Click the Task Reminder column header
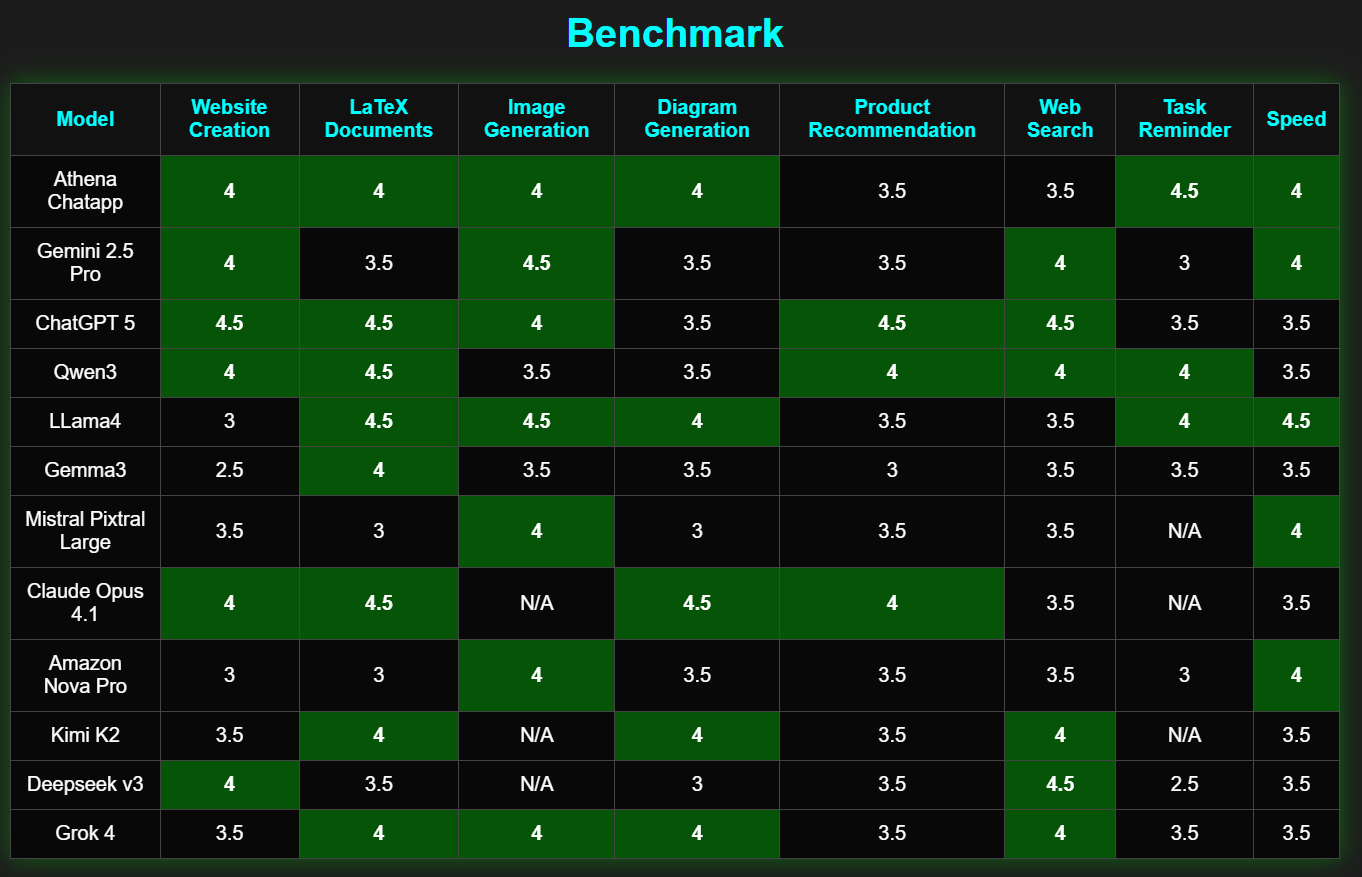Screen dimensions: 1362x877 (1184, 119)
